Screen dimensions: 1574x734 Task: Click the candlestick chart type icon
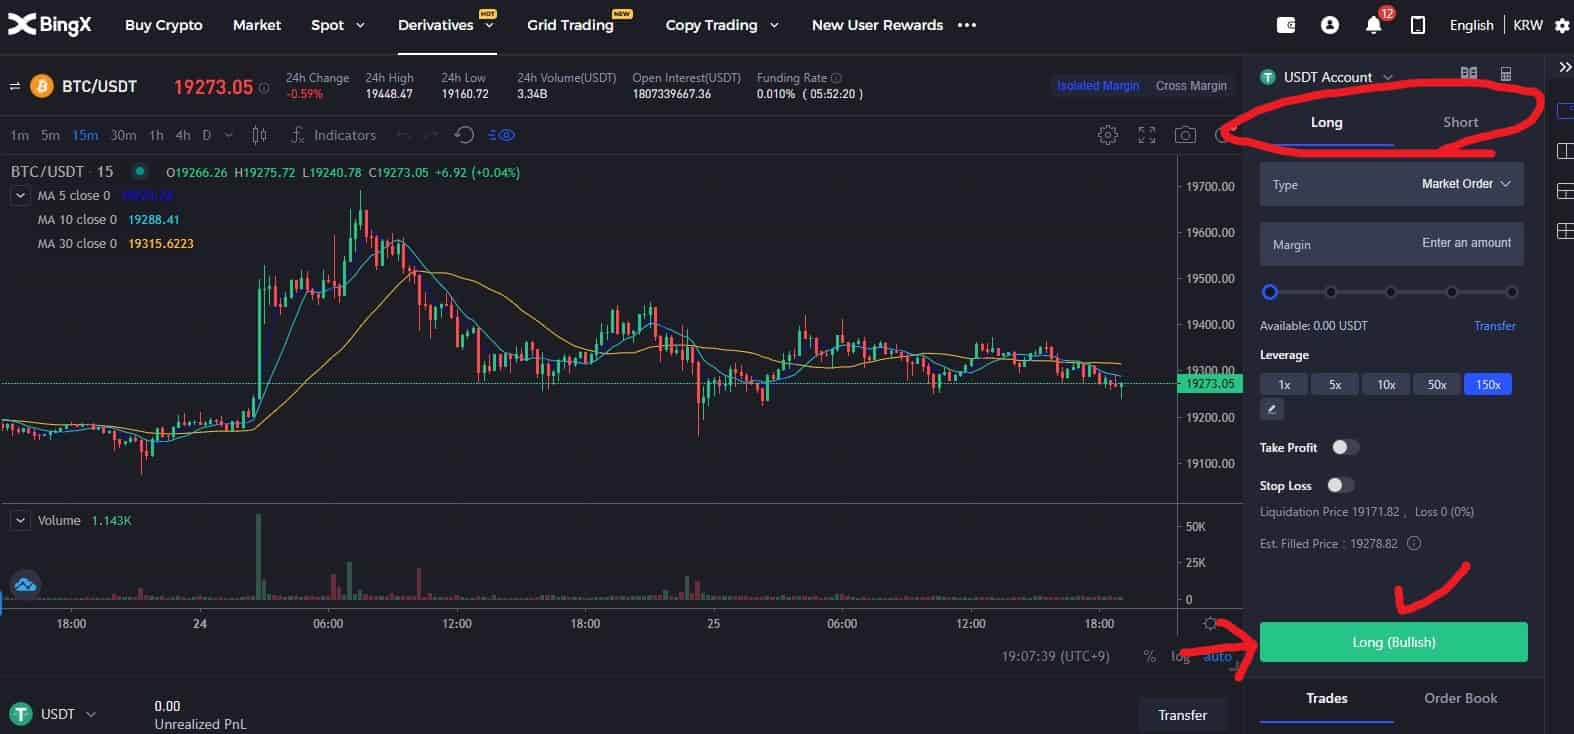pyautogui.click(x=260, y=135)
